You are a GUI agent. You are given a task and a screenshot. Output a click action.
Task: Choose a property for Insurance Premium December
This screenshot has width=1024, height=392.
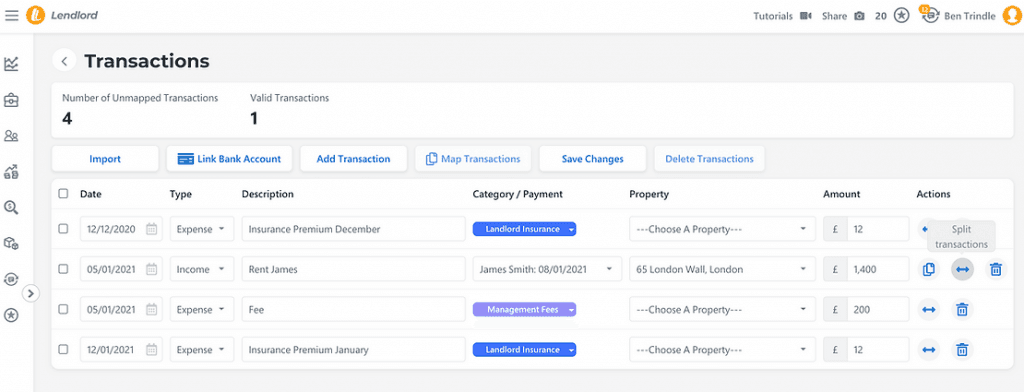pyautogui.click(x=722, y=229)
